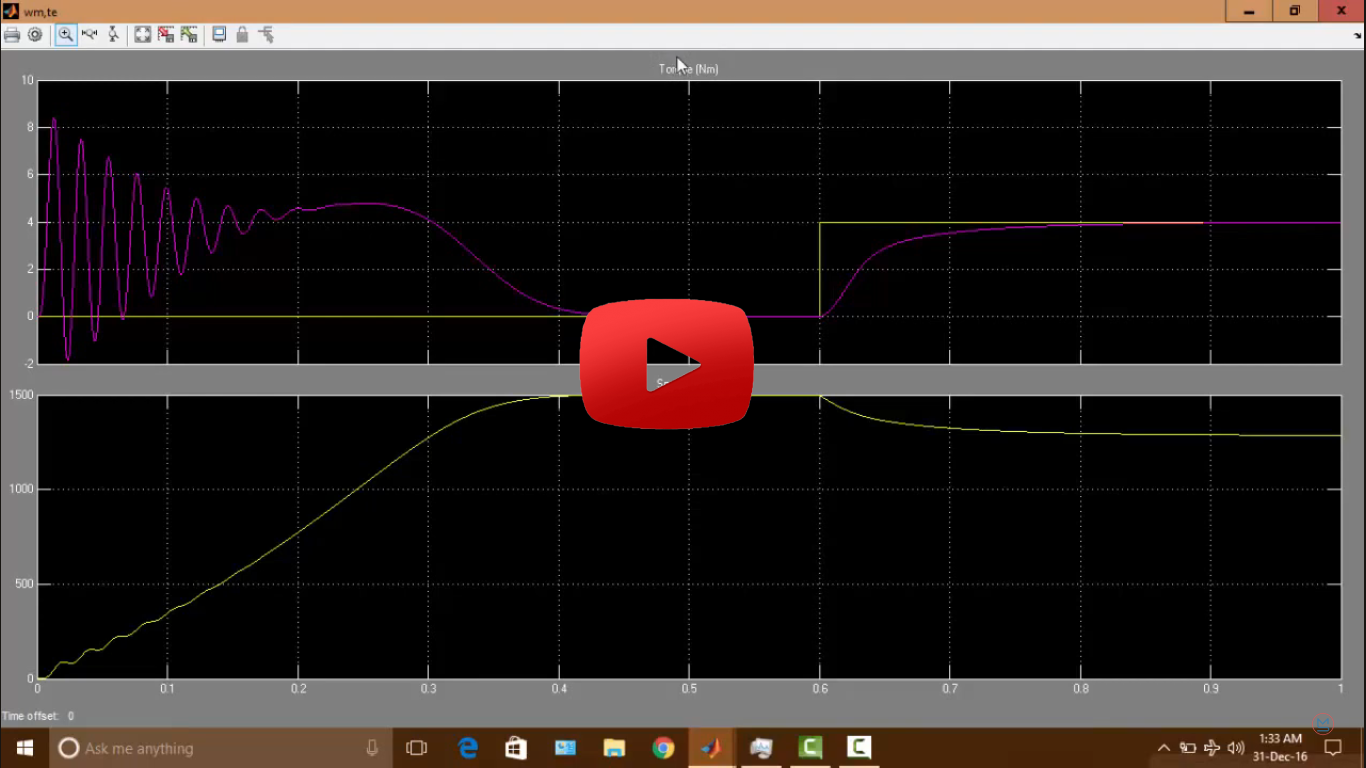Viewport: 1366px width, 768px height.
Task: Open Google Chrome from taskbar
Action: click(663, 748)
